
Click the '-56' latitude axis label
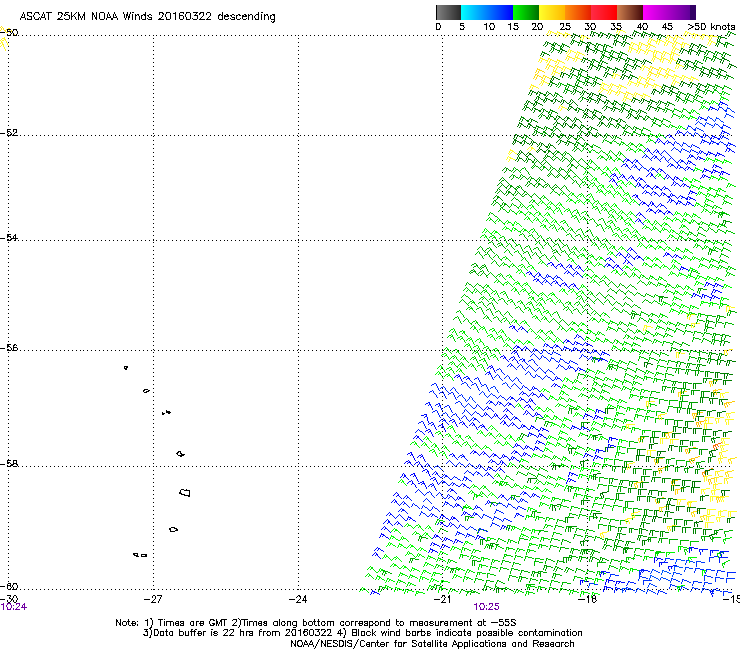click(x=9, y=348)
